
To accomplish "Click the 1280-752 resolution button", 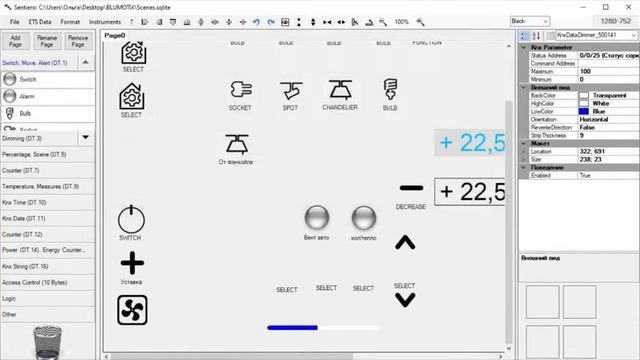I will click(616, 21).
